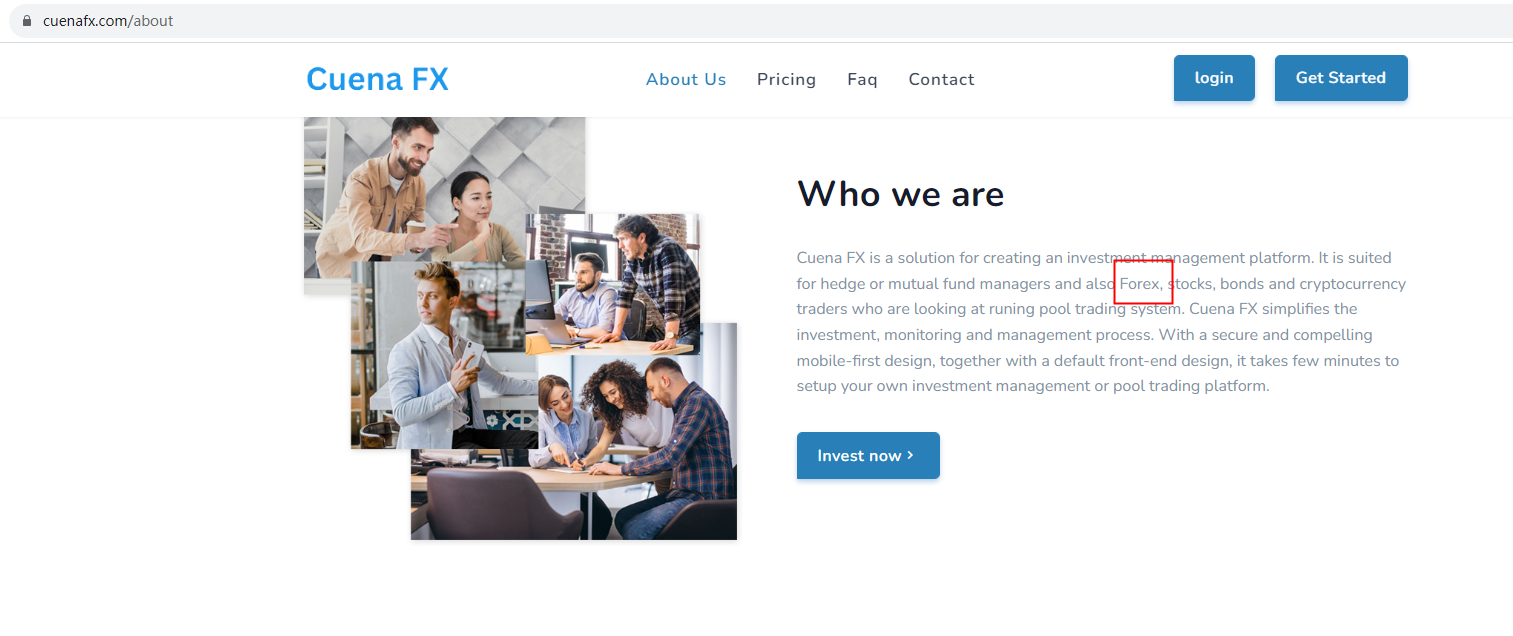Screen dimensions: 1513x636
Task: Click the cuenafx.com/about URL field
Action: pyautogui.click(x=760, y=21)
